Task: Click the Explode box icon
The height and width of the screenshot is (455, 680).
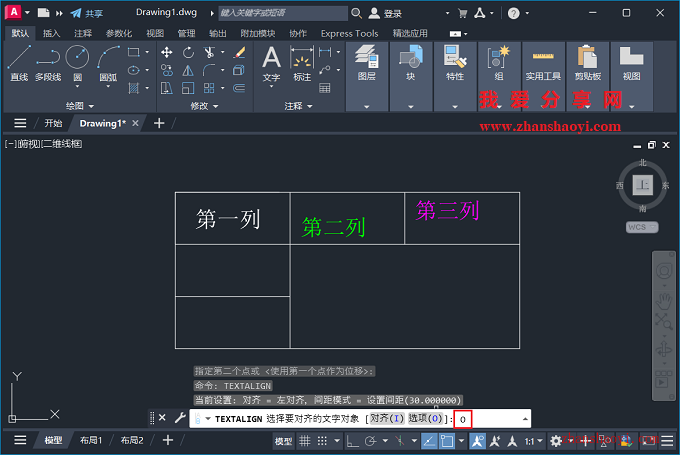Action: click(239, 70)
